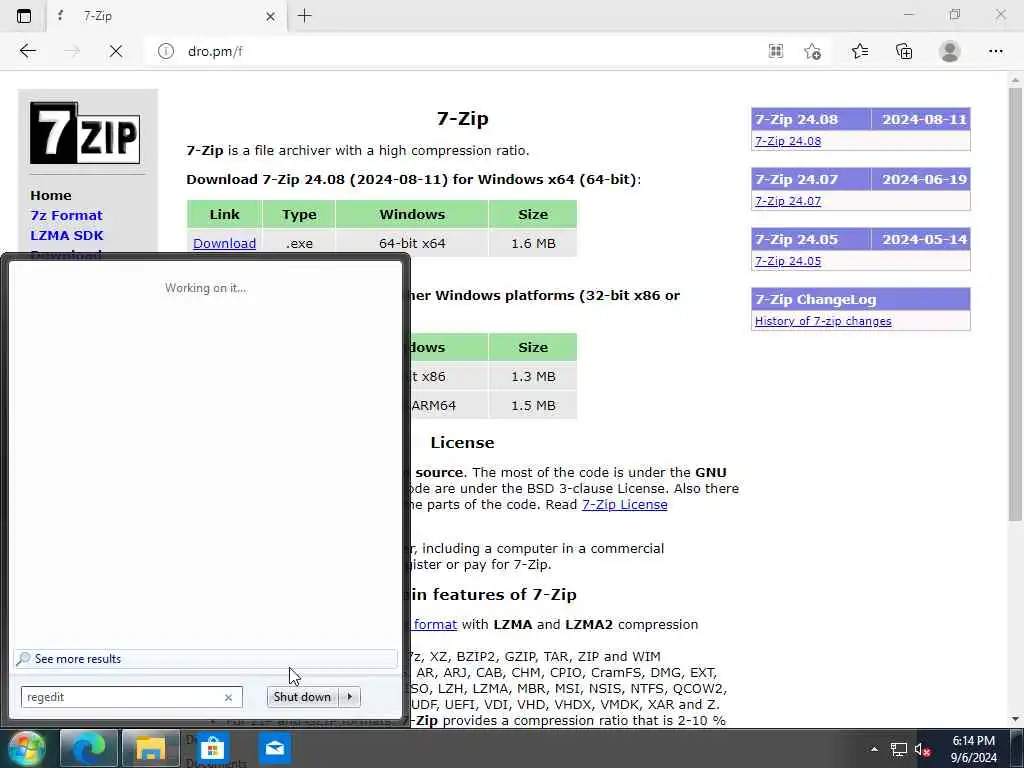This screenshot has width=1024, height=768.
Task: Click the Working on it... status text
Action: [x=206, y=288]
